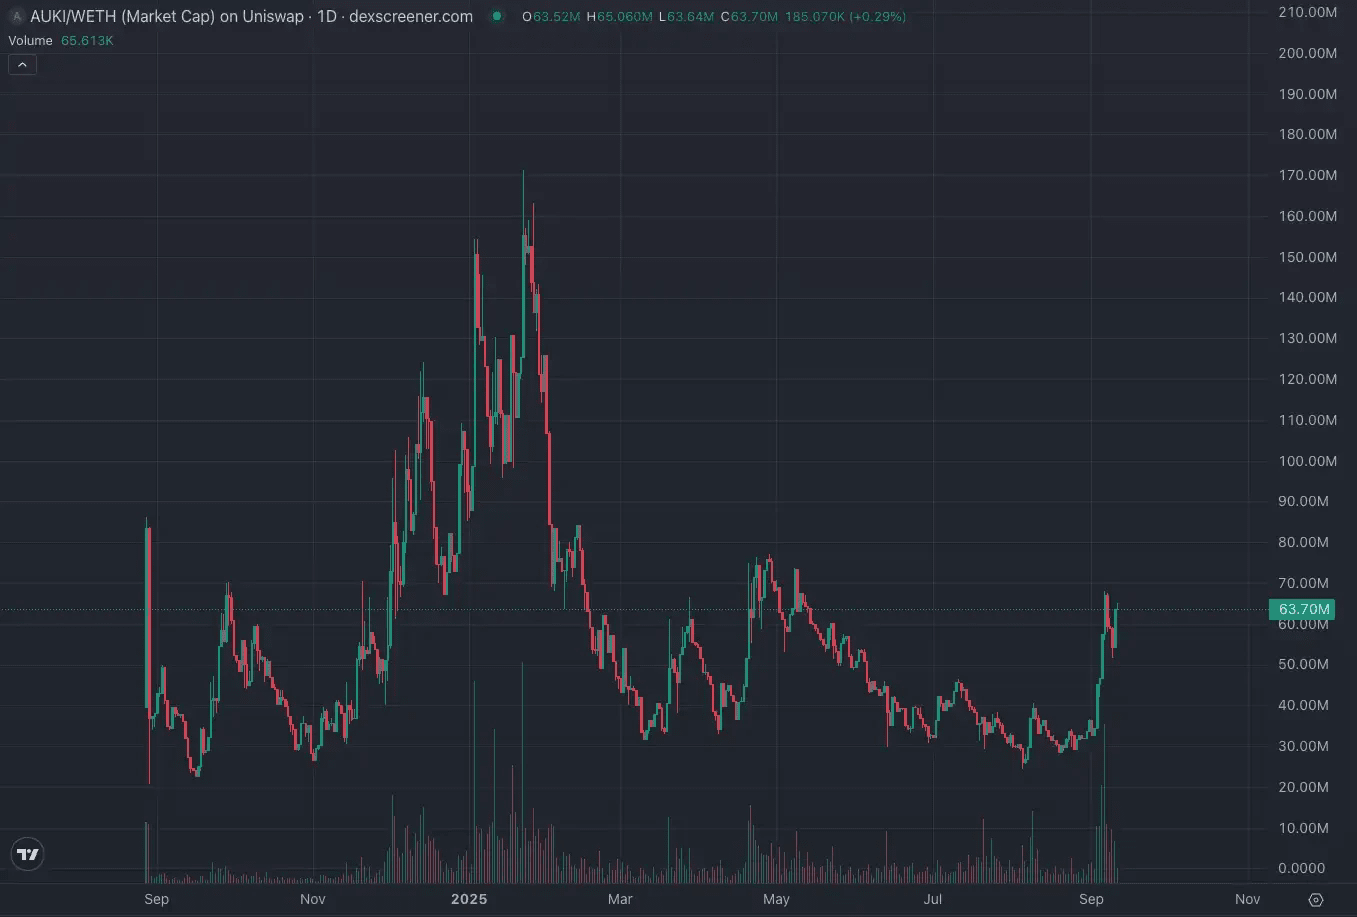Image resolution: width=1357 pixels, height=917 pixels.
Task: Click the low value L63.64M in legend
Action: point(685,17)
